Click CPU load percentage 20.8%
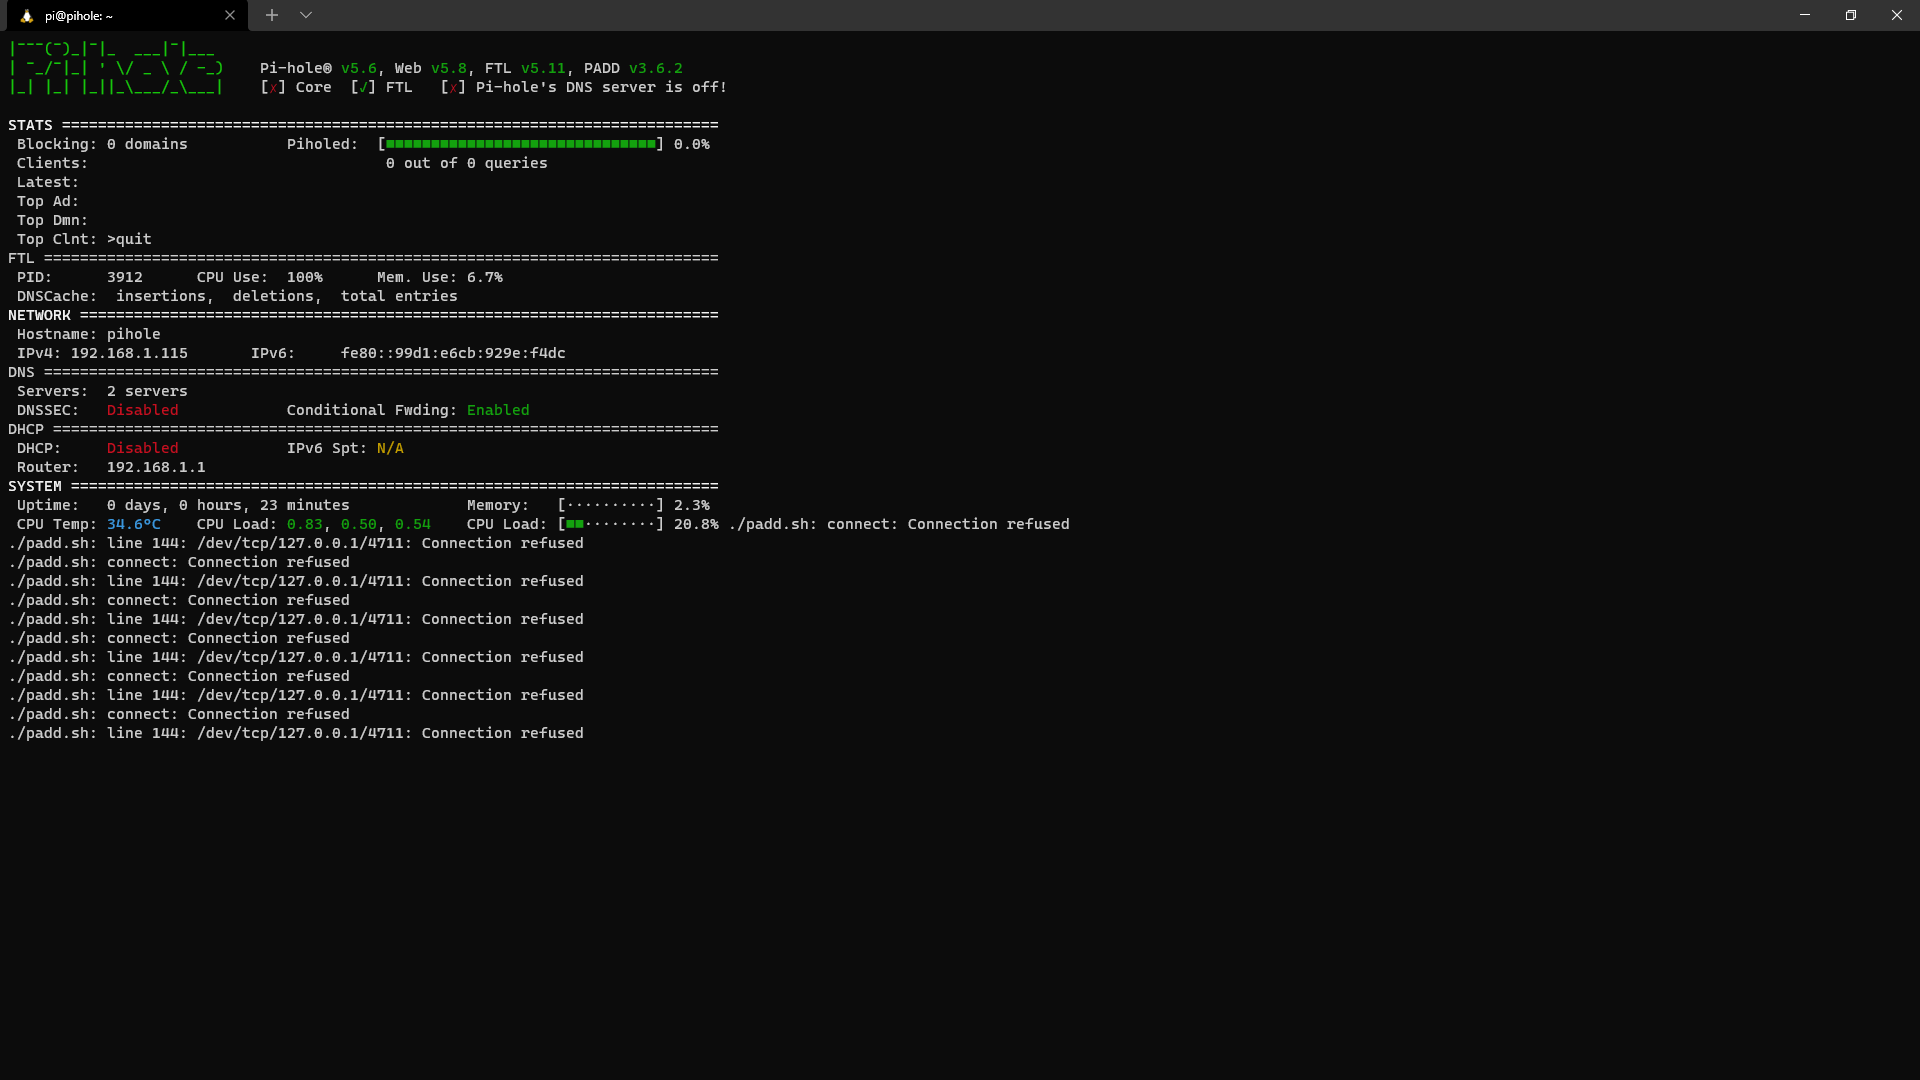The width and height of the screenshot is (1920, 1080). pyautogui.click(x=696, y=525)
